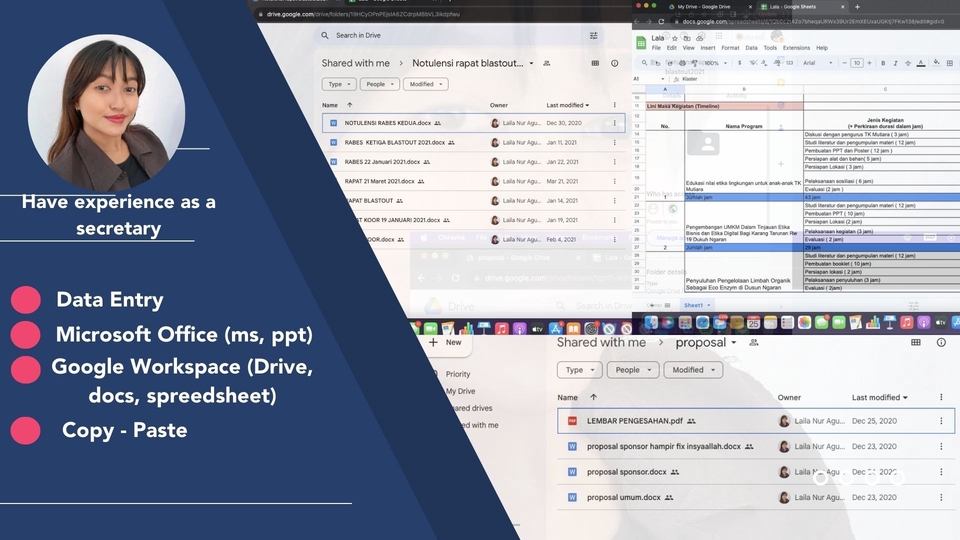Click the view details icon in Notulensi folder

point(616,63)
